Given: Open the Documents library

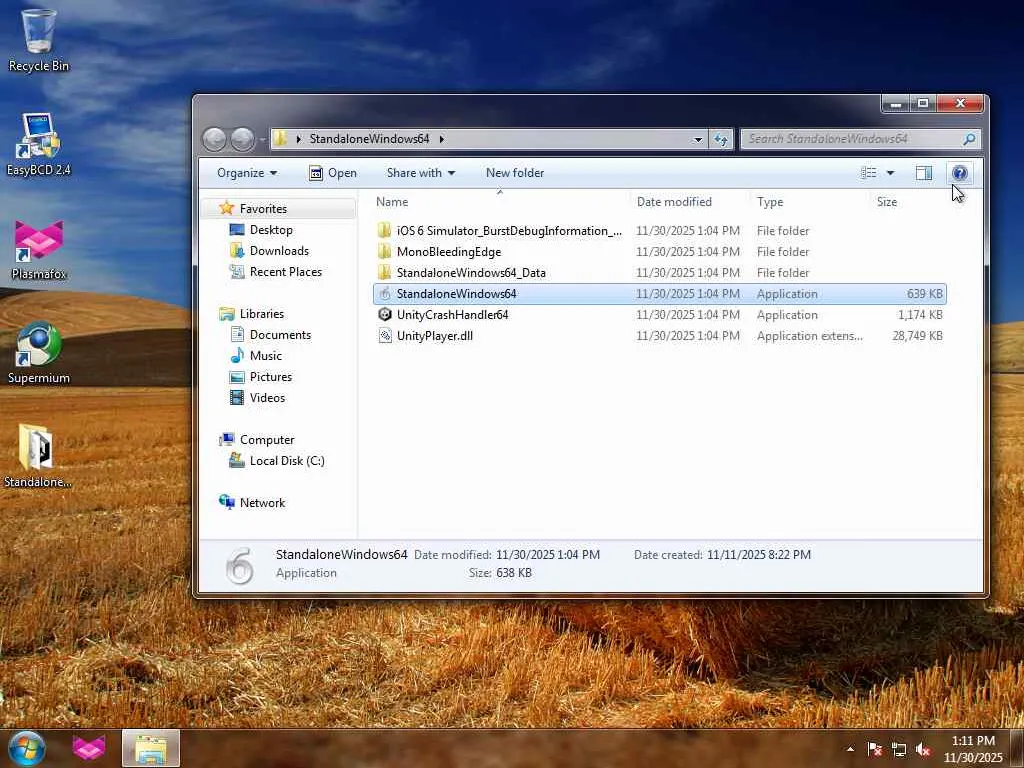Looking at the screenshot, I should (x=280, y=334).
